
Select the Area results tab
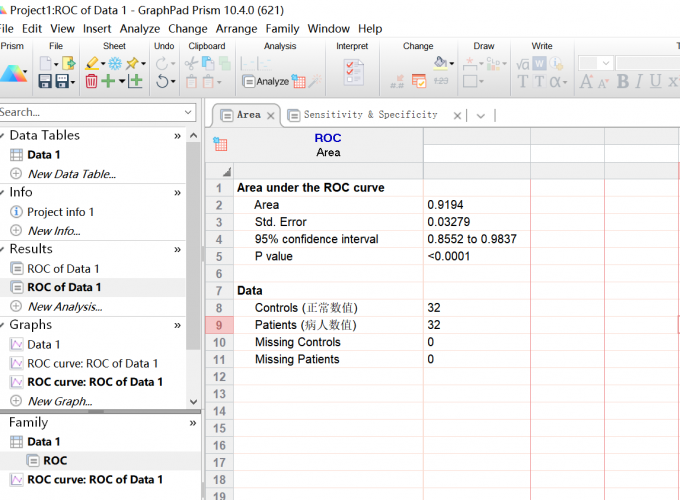(249, 114)
